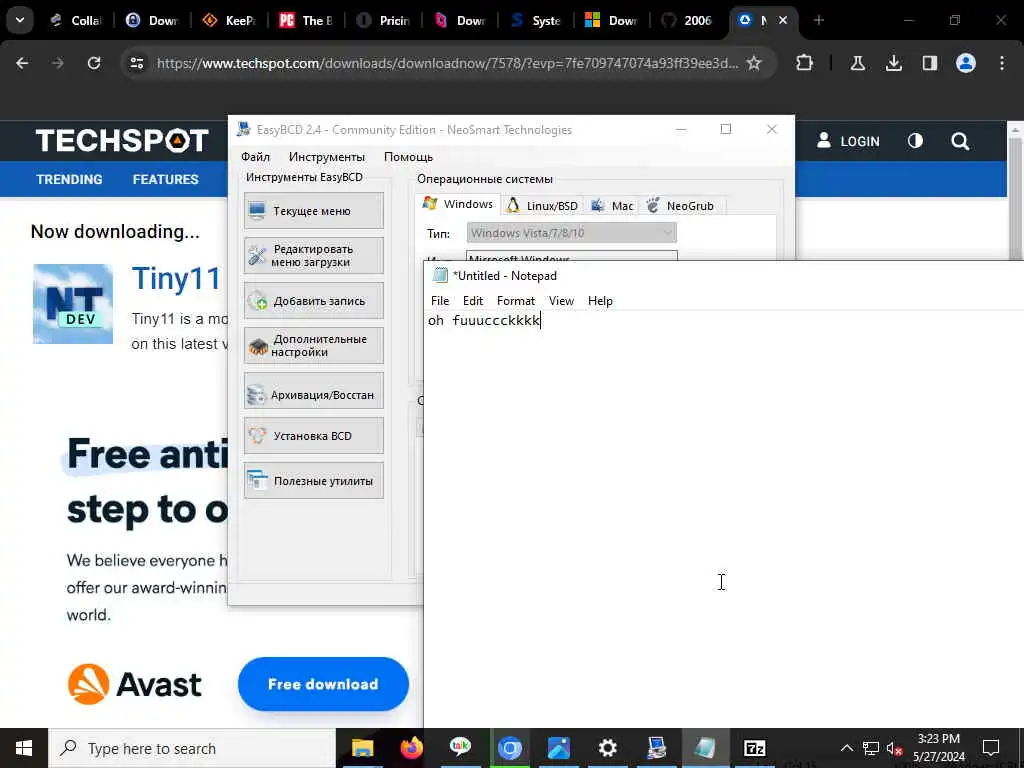Open Инструменты menu in EasyBCD

[327, 157]
